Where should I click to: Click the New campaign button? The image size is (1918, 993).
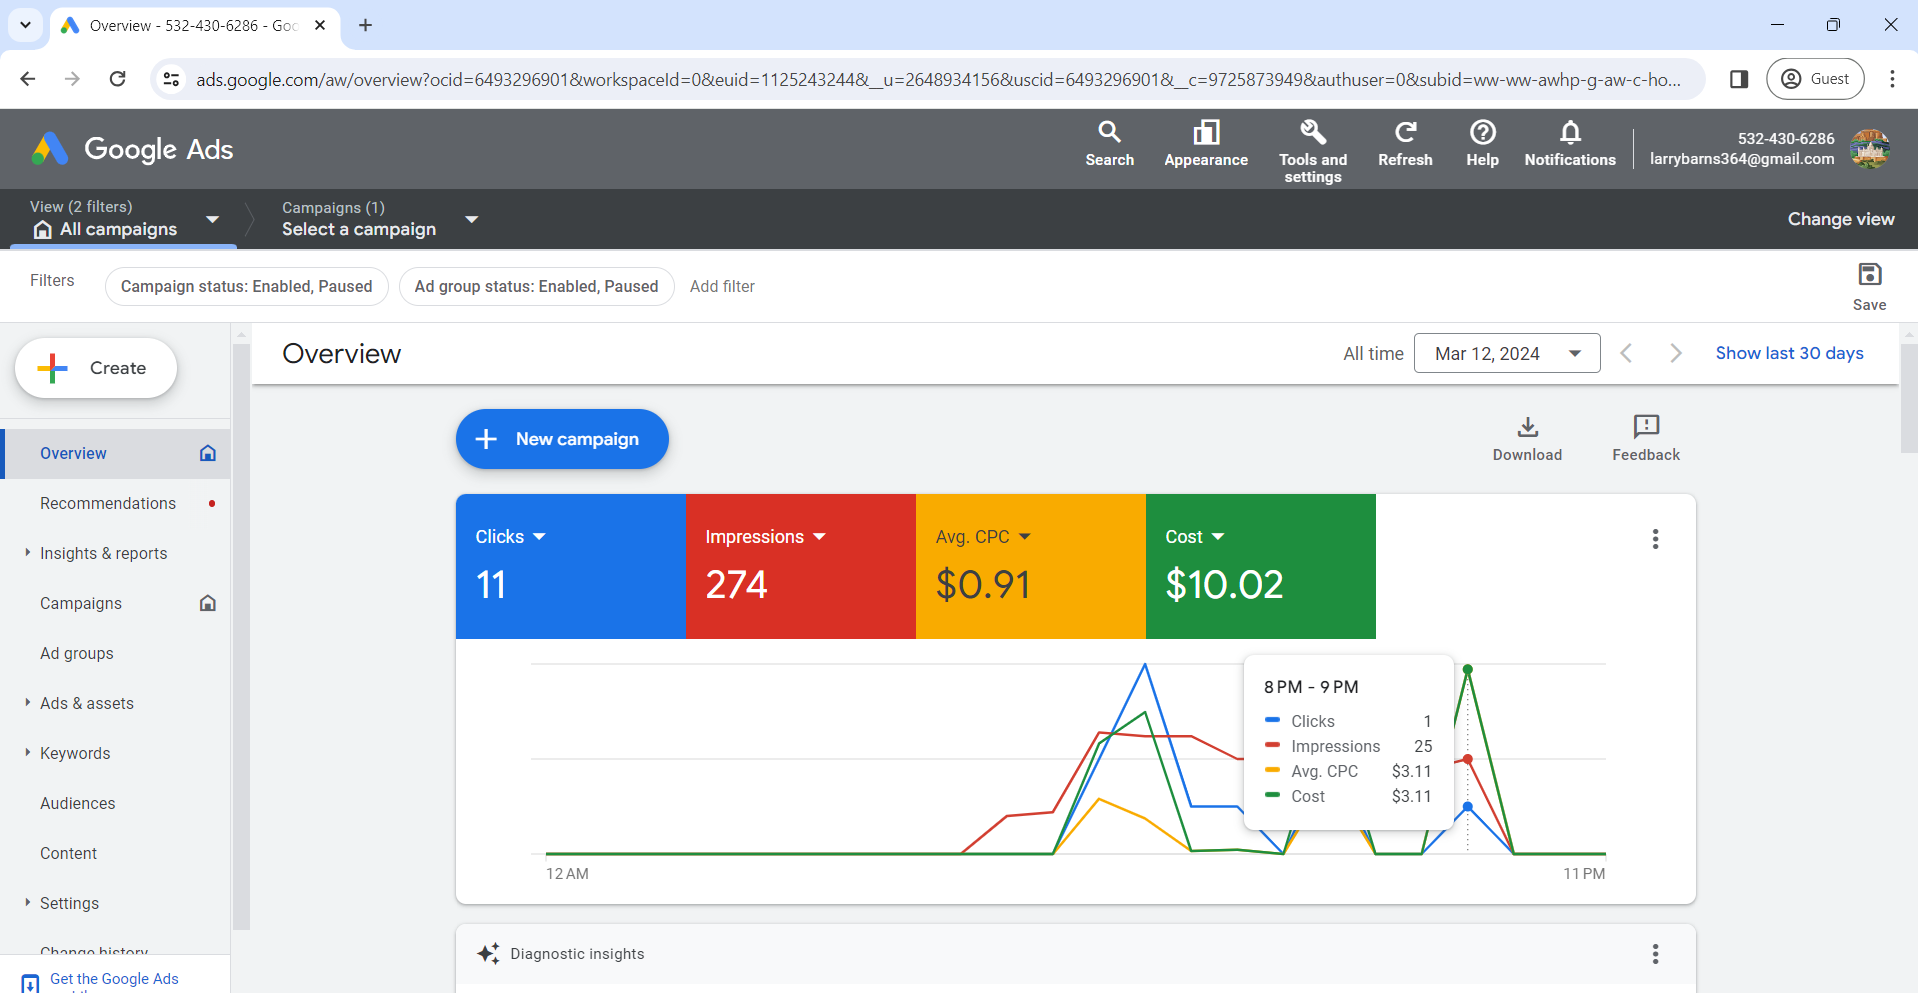562,439
